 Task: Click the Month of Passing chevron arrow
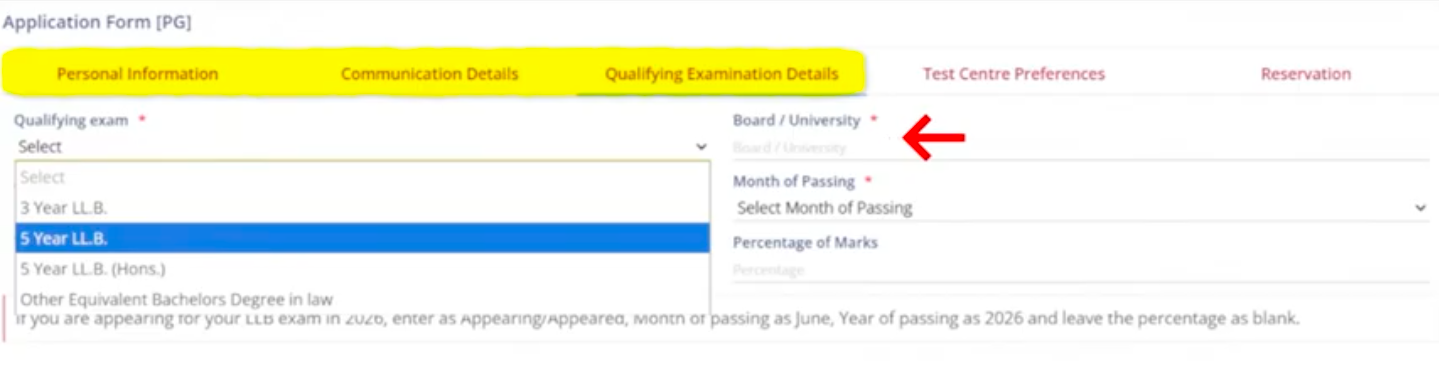[x=1420, y=208]
